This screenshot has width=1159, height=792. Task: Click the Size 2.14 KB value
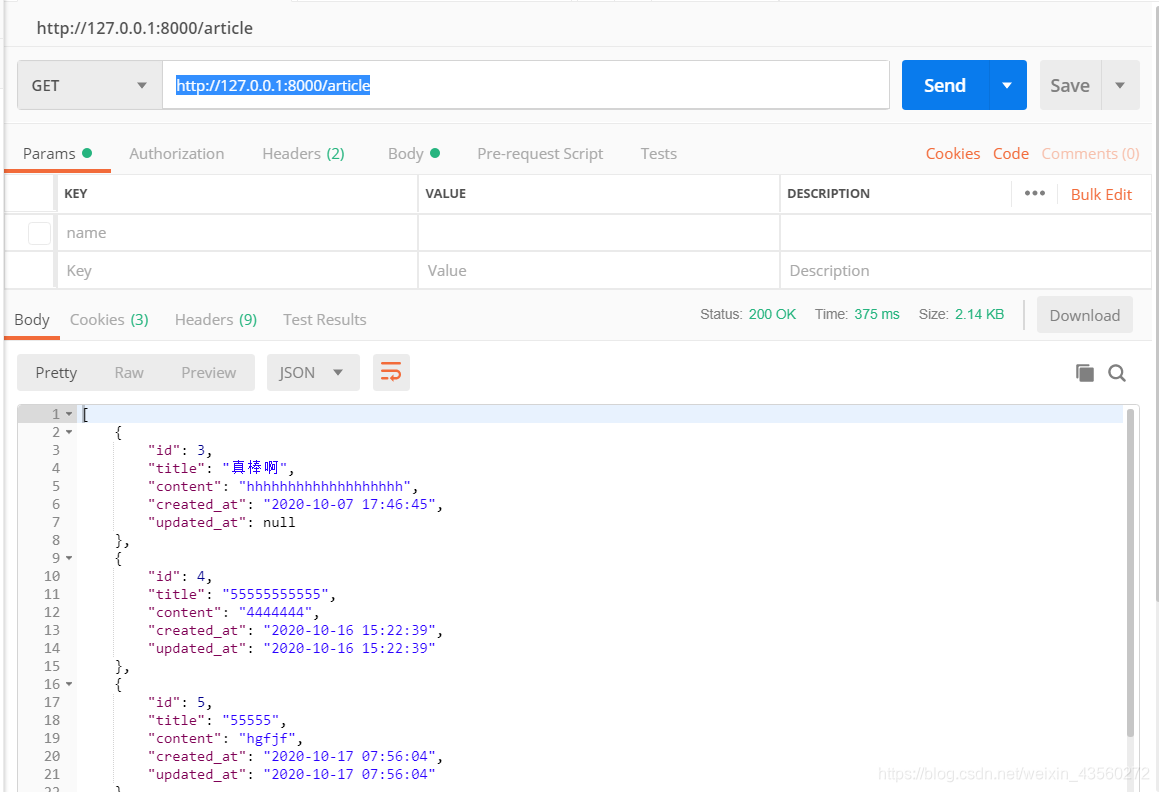[x=979, y=314]
